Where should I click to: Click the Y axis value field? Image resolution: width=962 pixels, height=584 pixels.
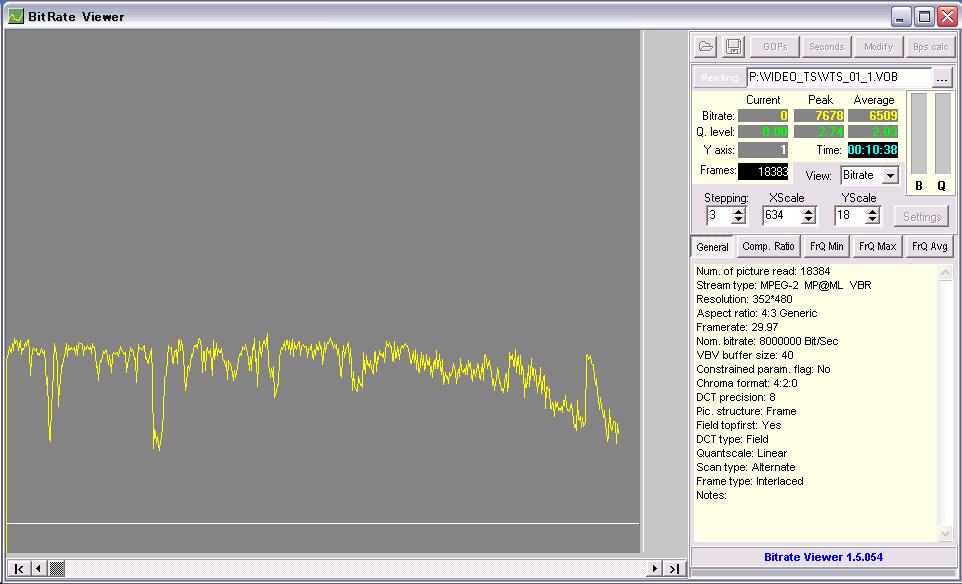(763, 150)
